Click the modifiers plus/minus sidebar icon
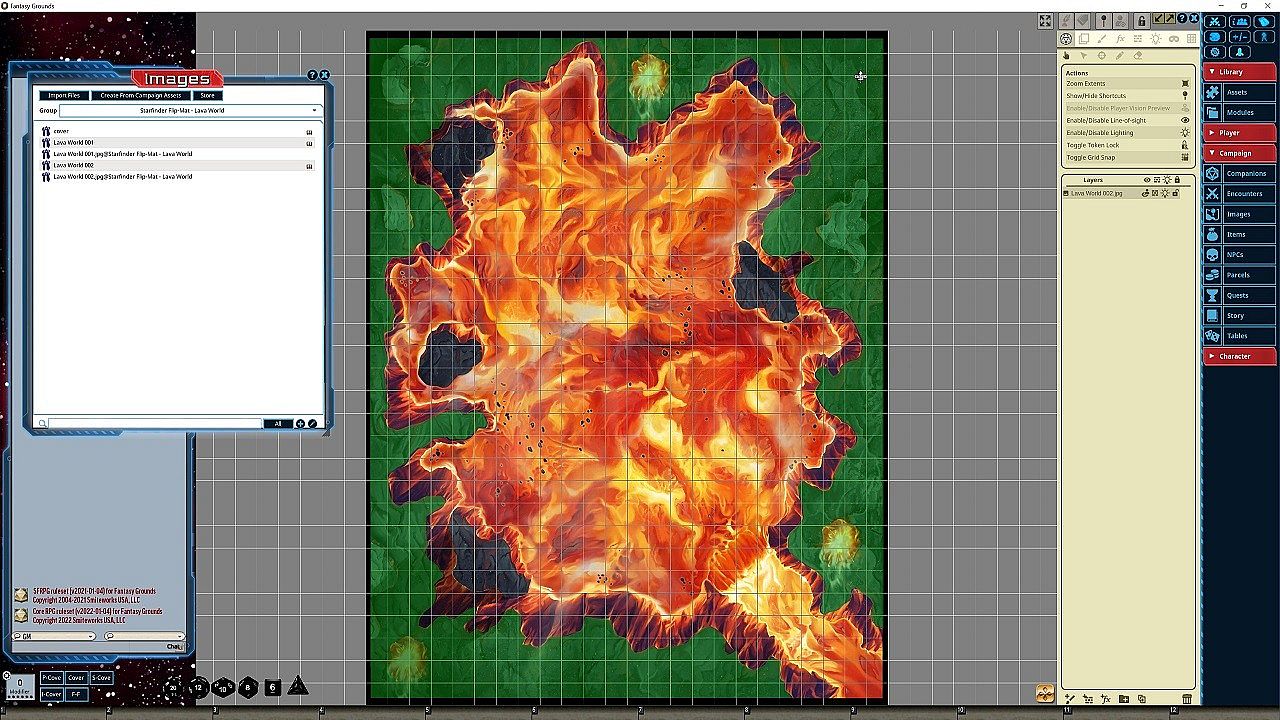The width and height of the screenshot is (1280, 720). point(1240,37)
